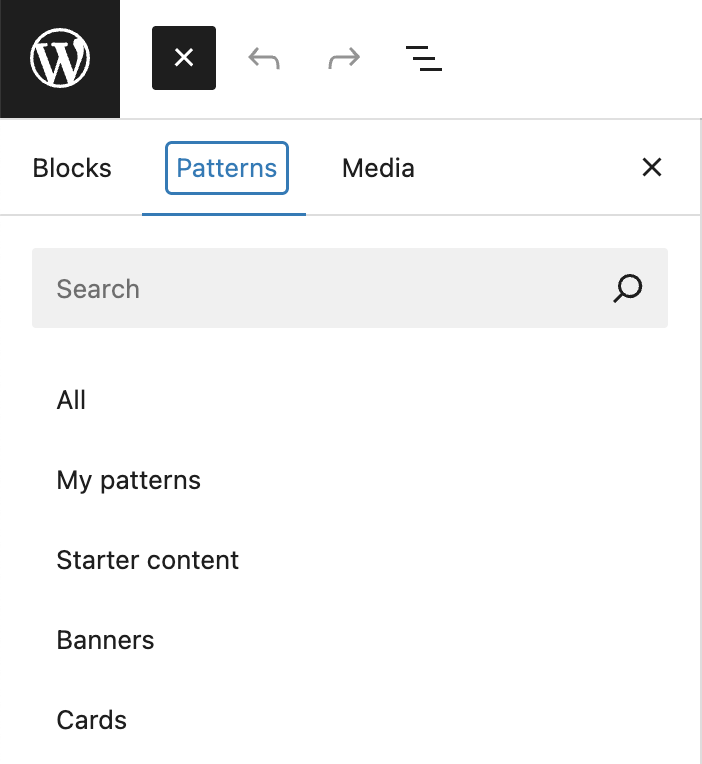Browse the Banners pattern category
This screenshot has width=702, height=764.
tap(106, 640)
